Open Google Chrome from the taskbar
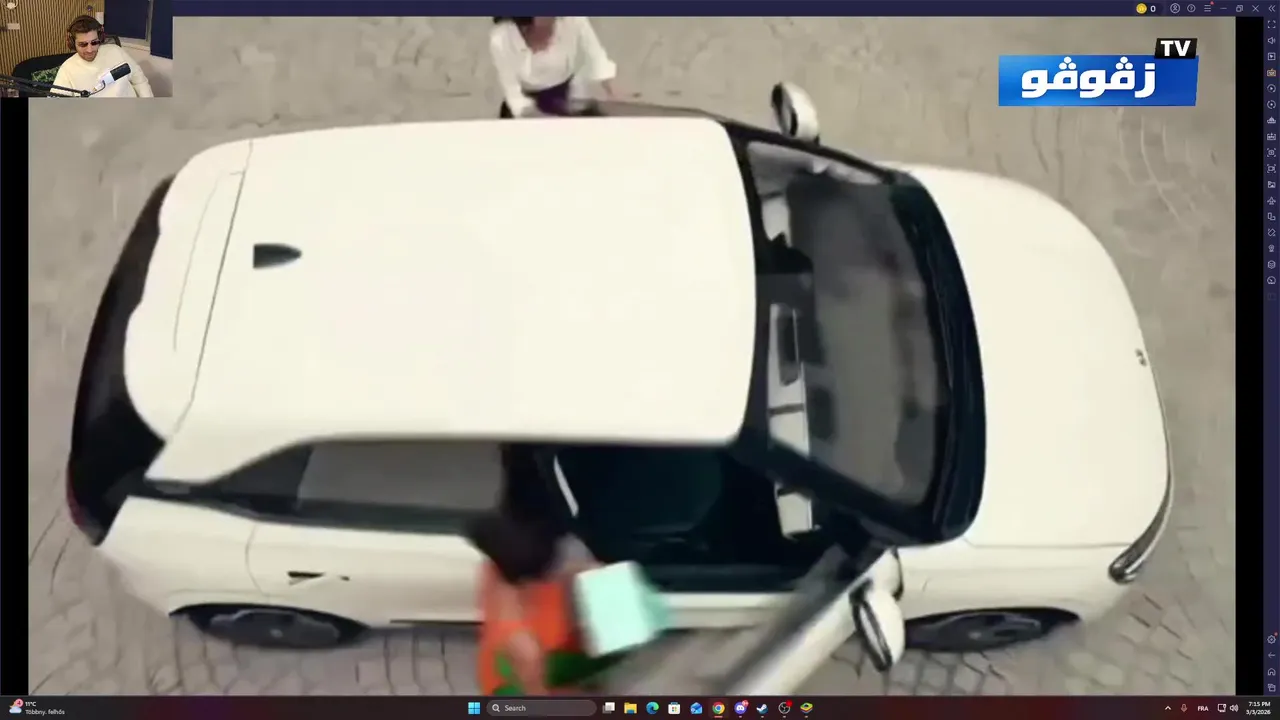Screen dimensions: 1280x720 tap(718, 708)
